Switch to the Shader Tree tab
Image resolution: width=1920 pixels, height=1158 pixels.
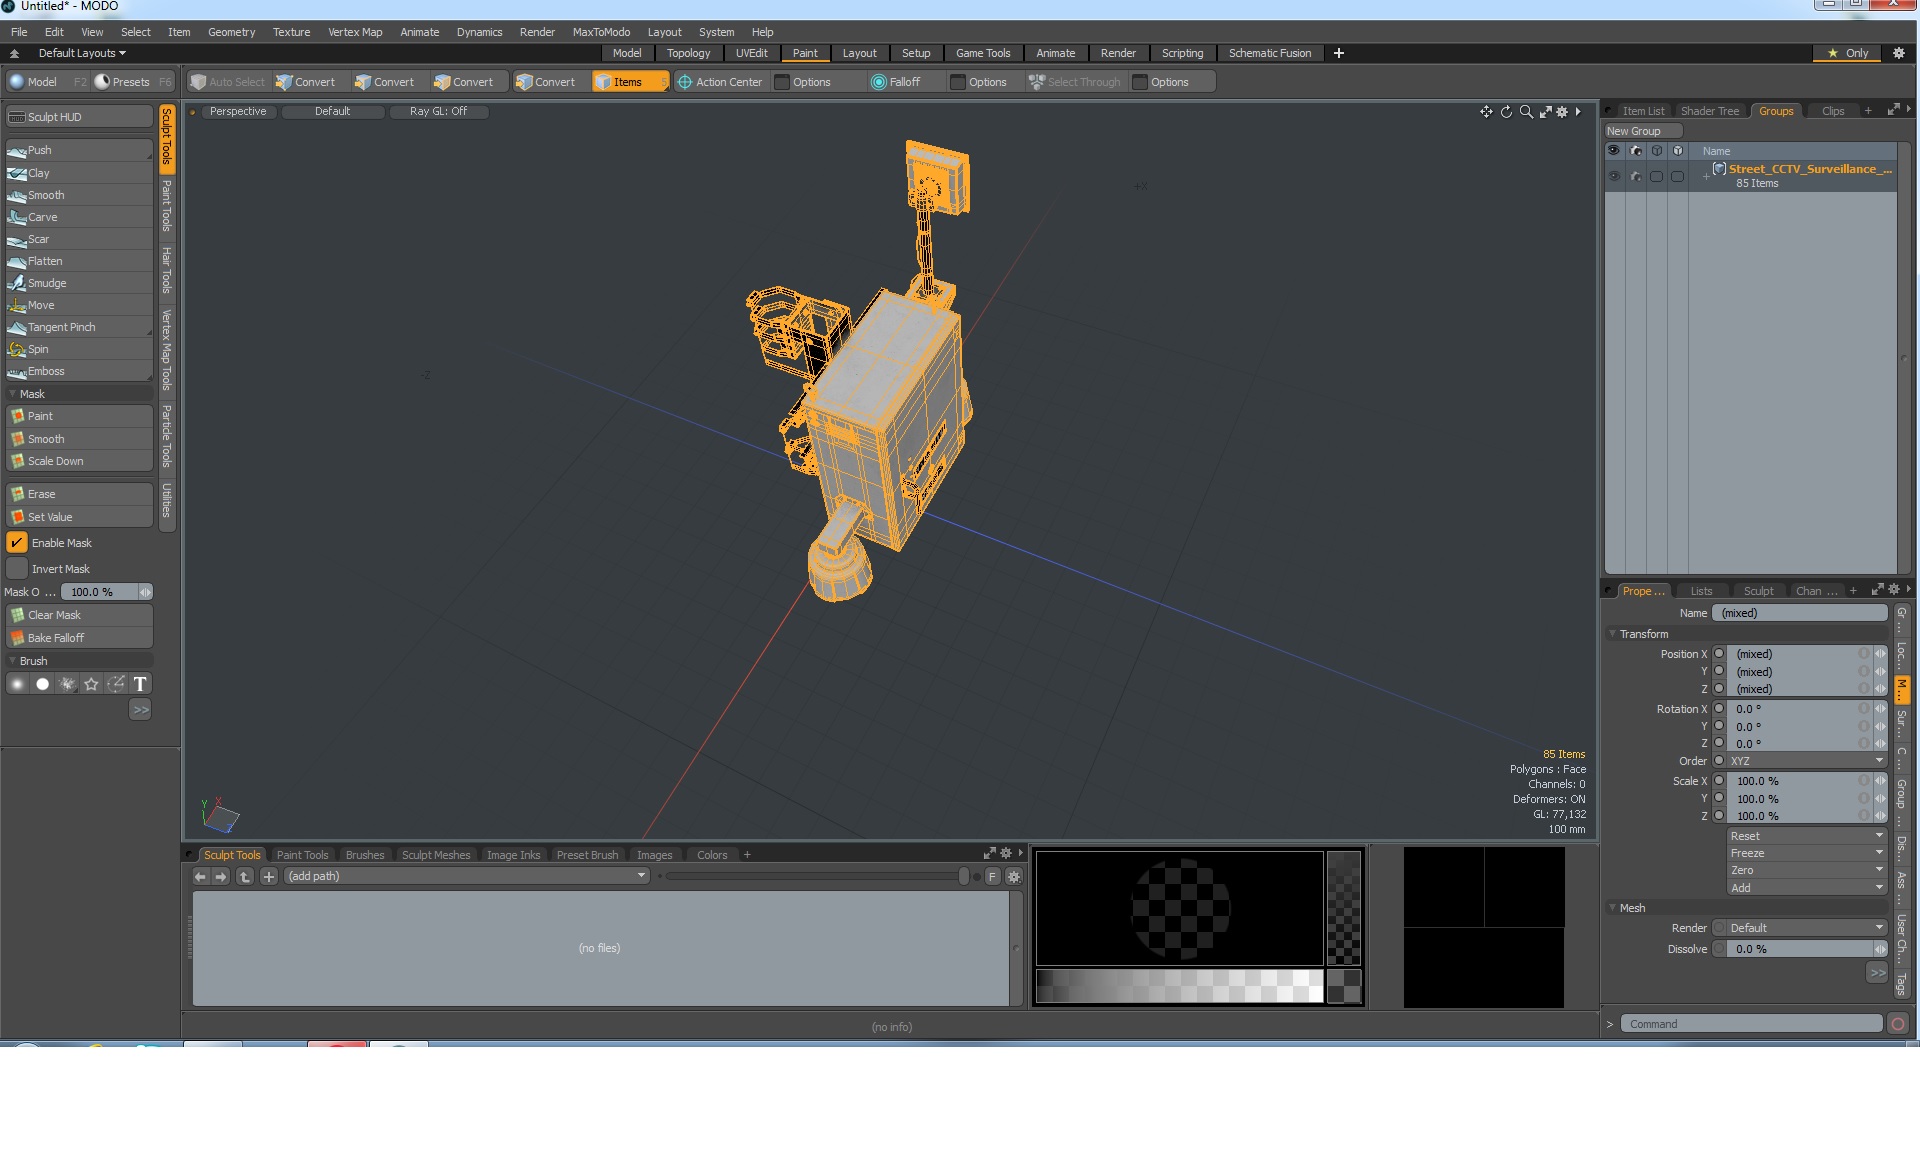(1710, 111)
